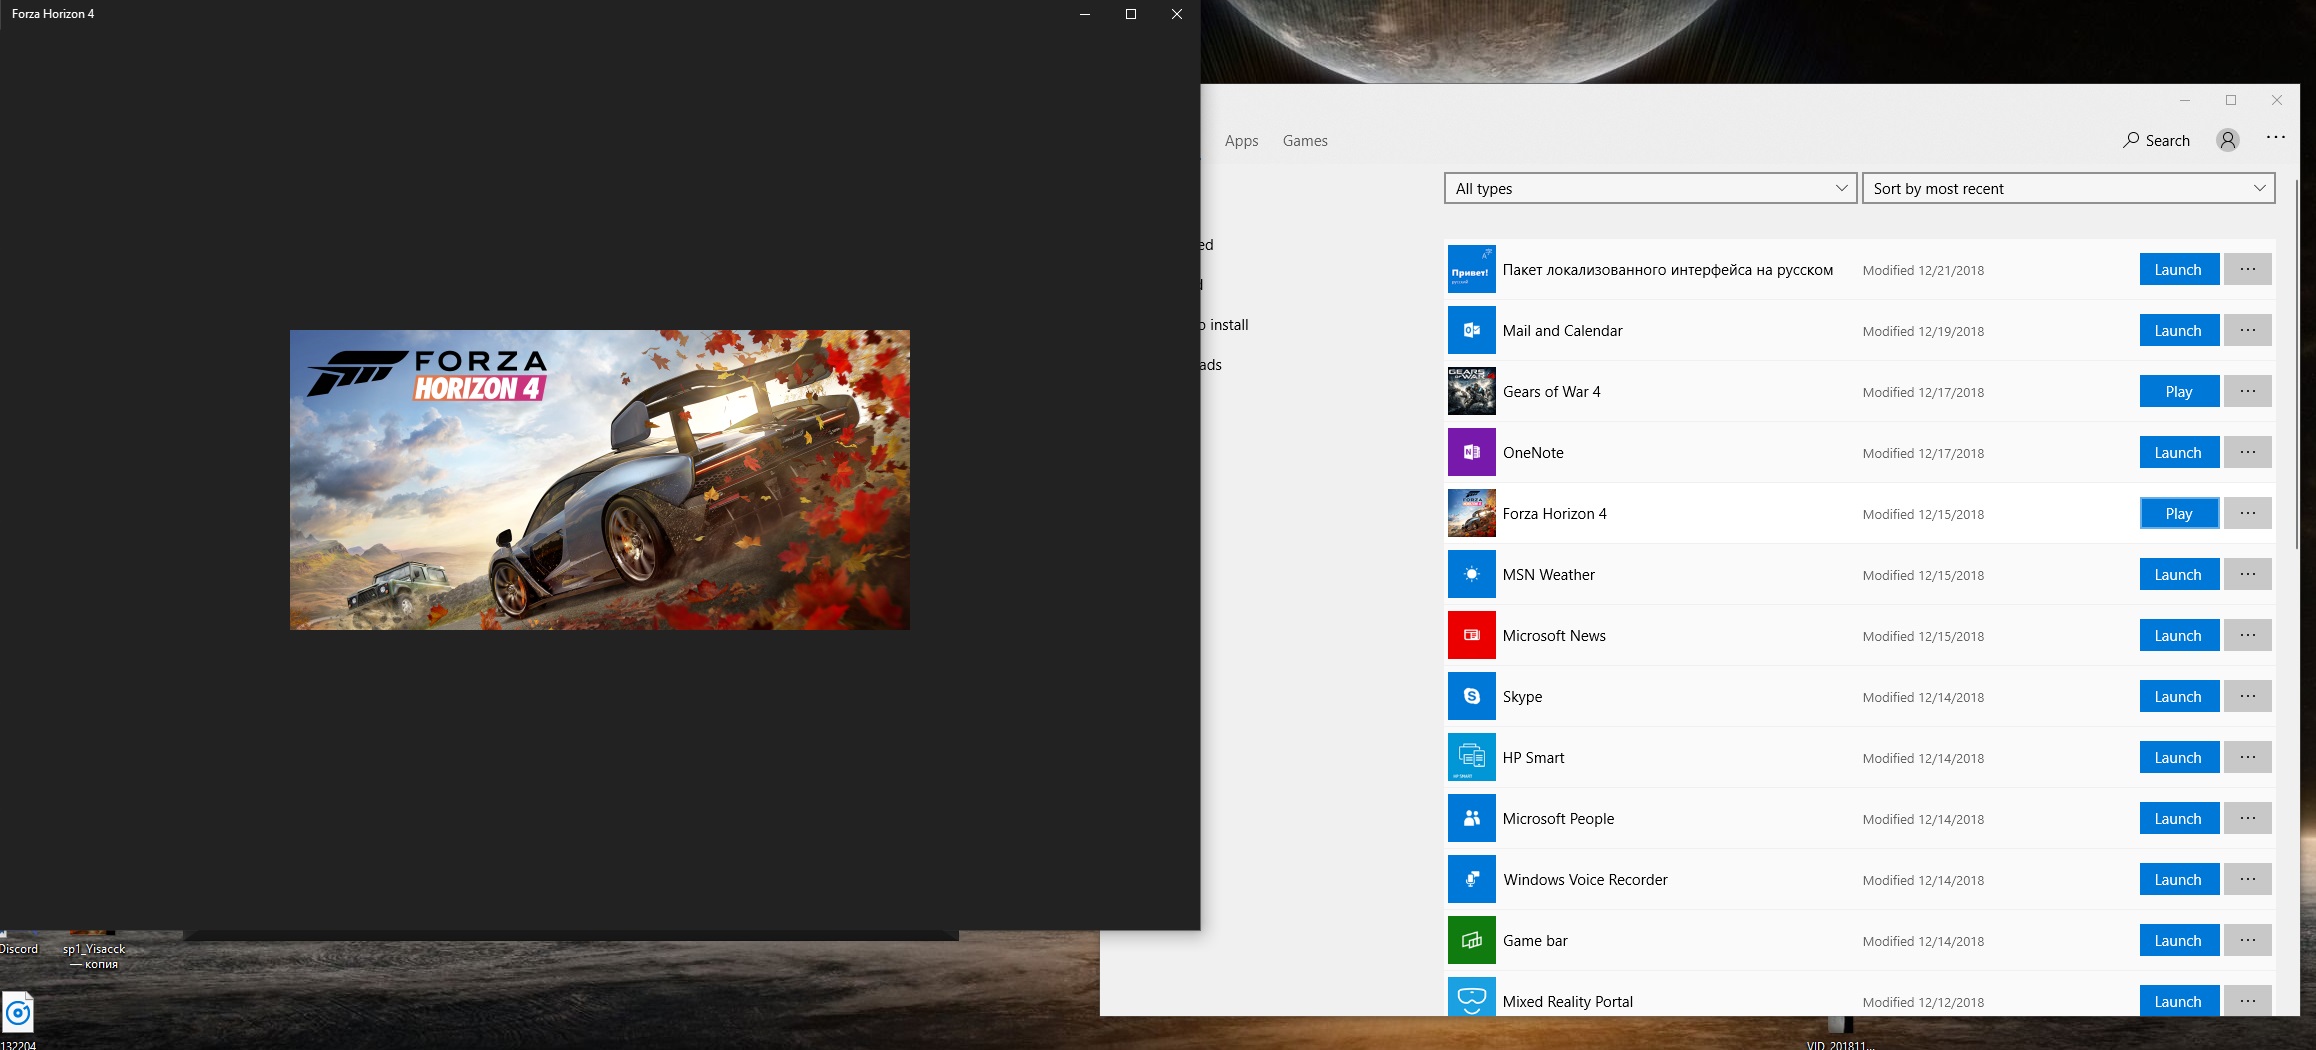Image resolution: width=2316 pixels, height=1050 pixels.
Task: Click the HP Smart app name
Action: 1533,758
